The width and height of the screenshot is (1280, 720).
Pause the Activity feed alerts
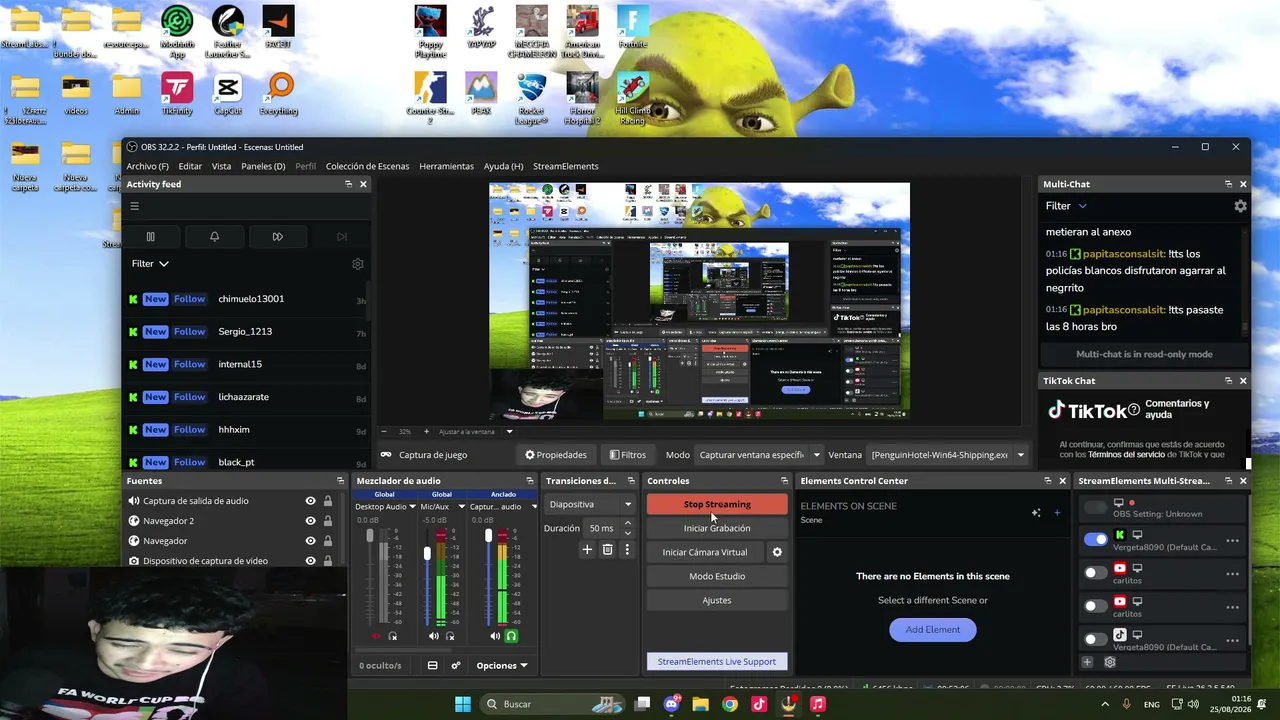151,237
